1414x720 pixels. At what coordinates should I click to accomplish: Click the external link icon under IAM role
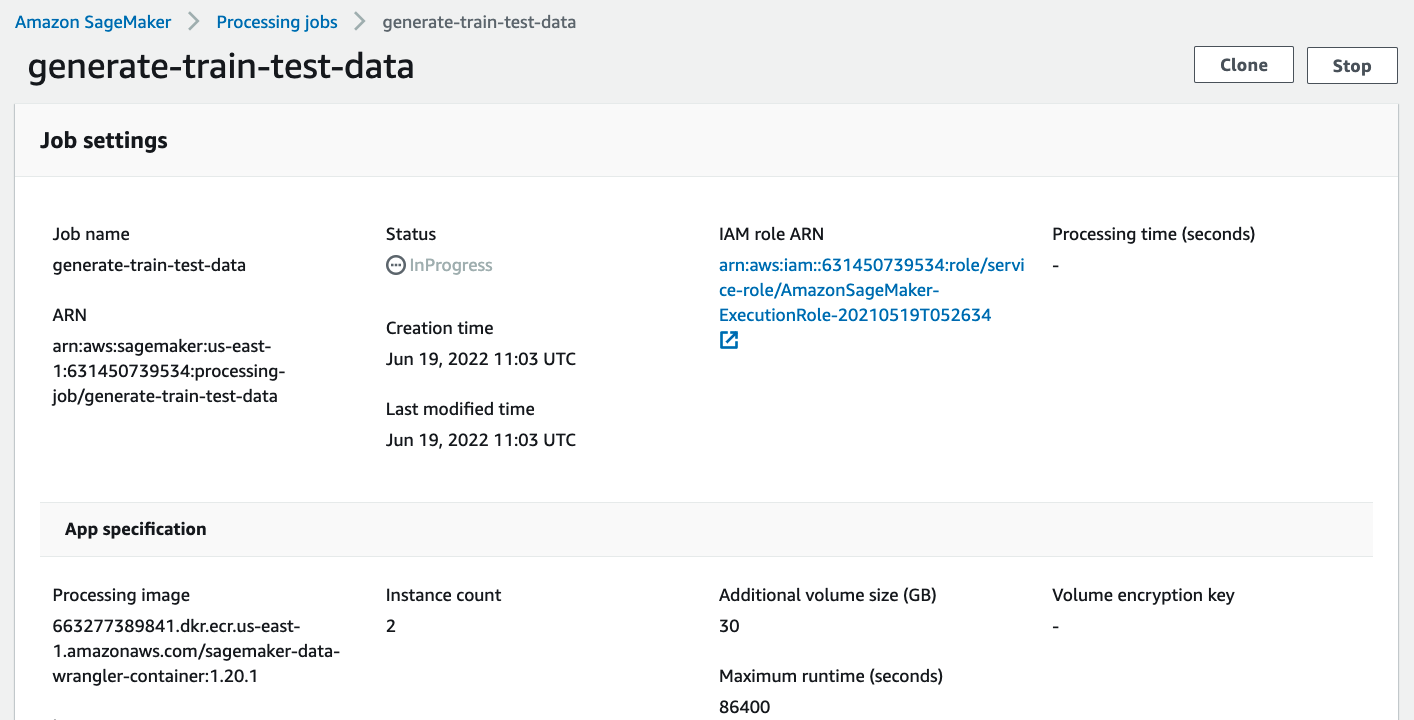pyautogui.click(x=729, y=340)
